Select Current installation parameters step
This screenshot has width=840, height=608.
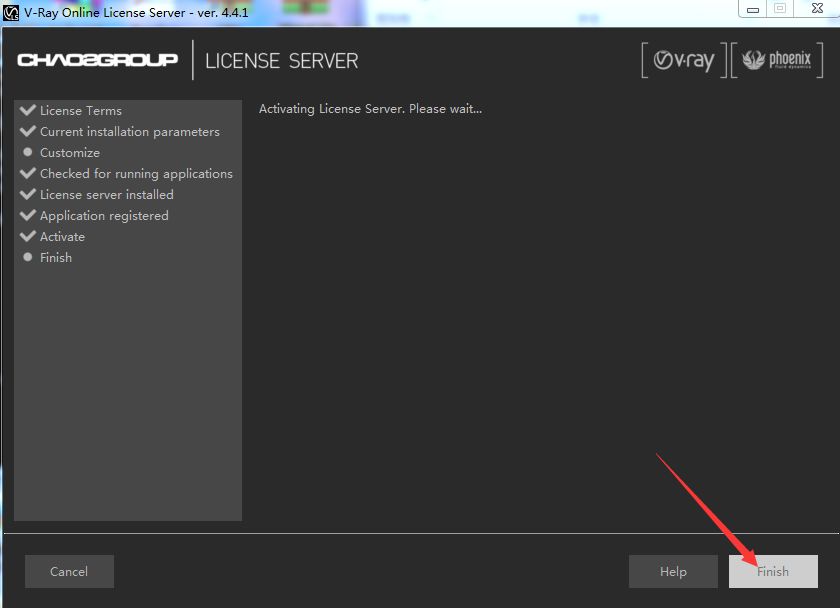[130, 131]
